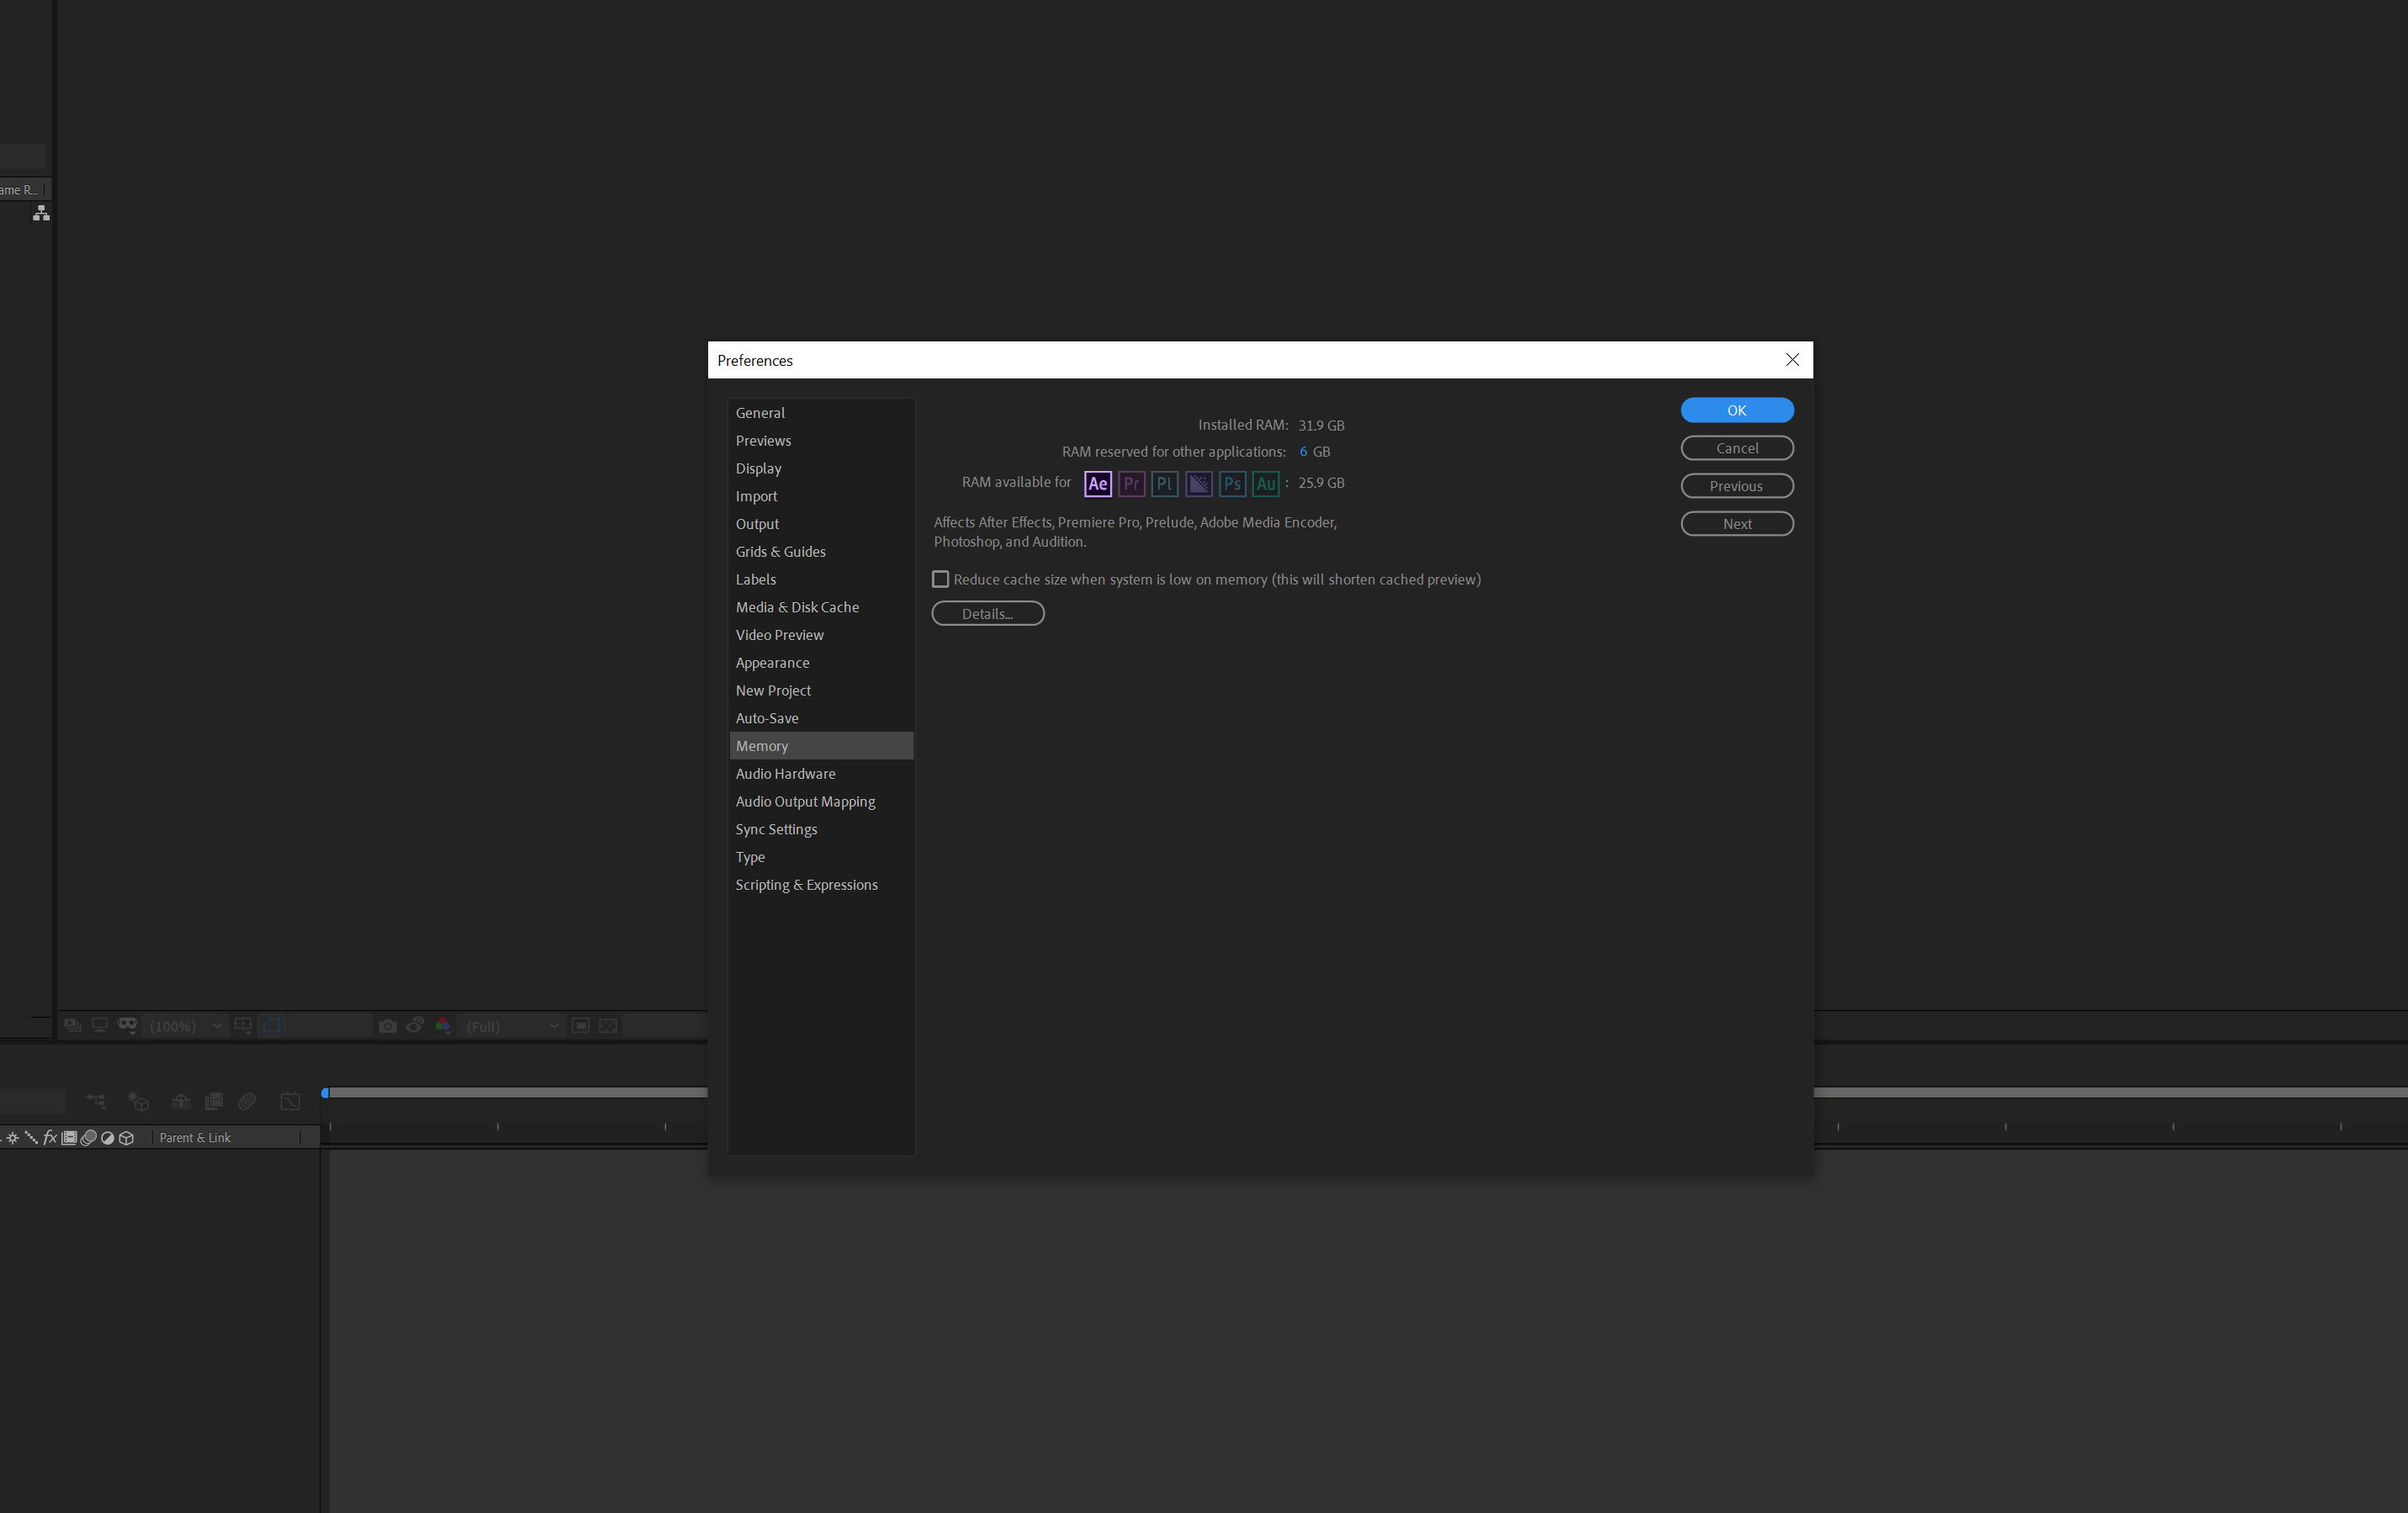Switch to the Media & Disk Cache section
The width and height of the screenshot is (2408, 1513).
click(797, 607)
